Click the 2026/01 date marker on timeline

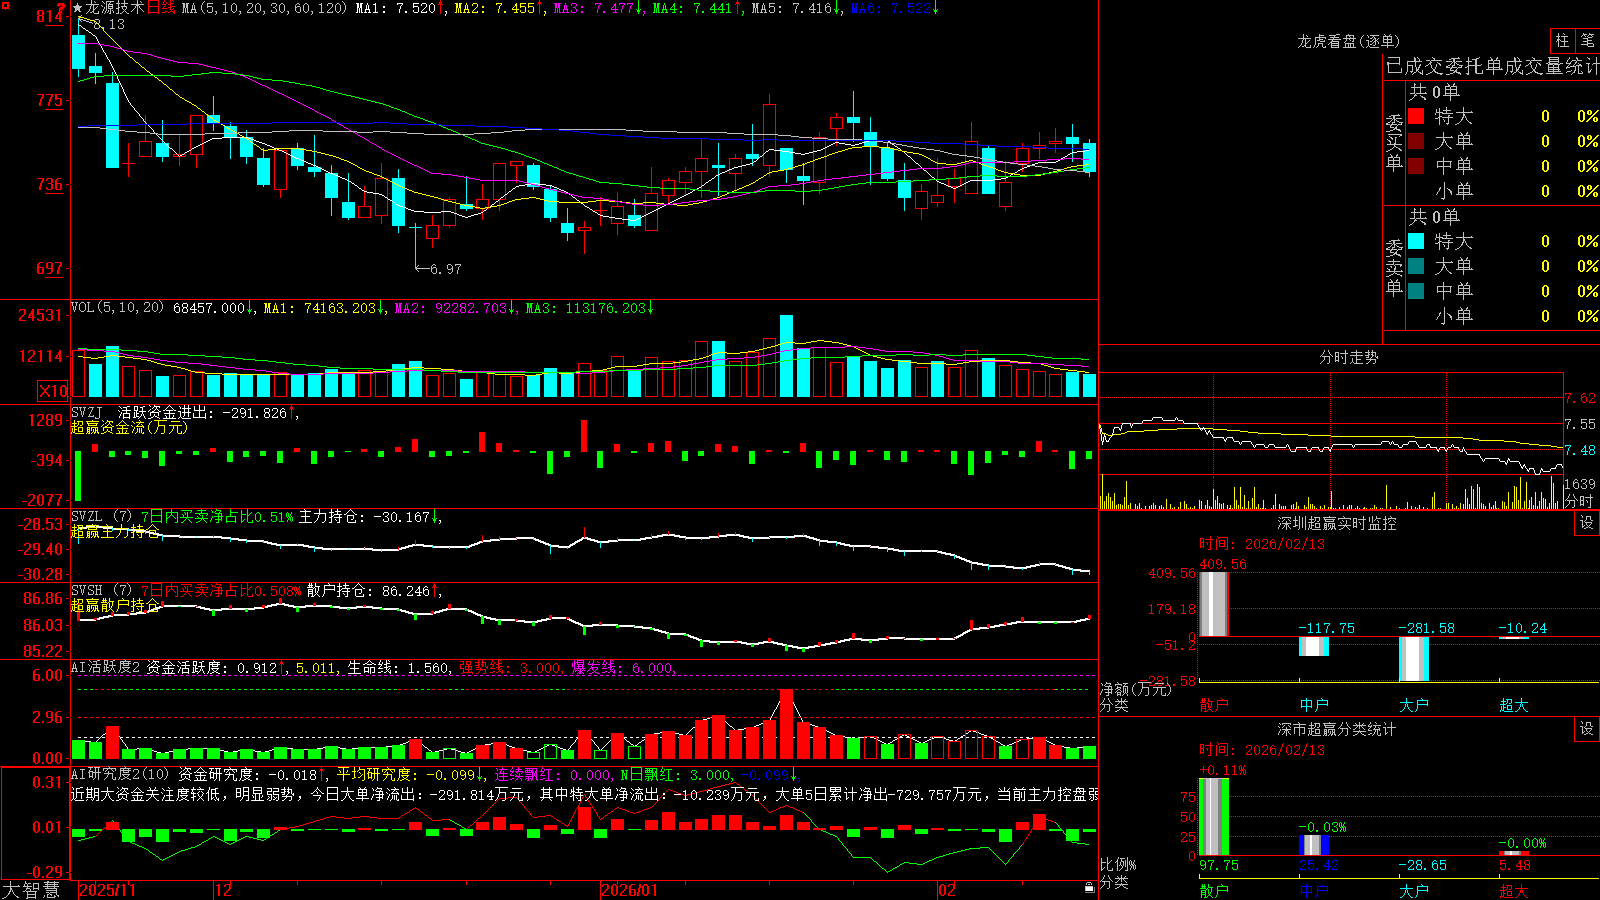tap(630, 890)
